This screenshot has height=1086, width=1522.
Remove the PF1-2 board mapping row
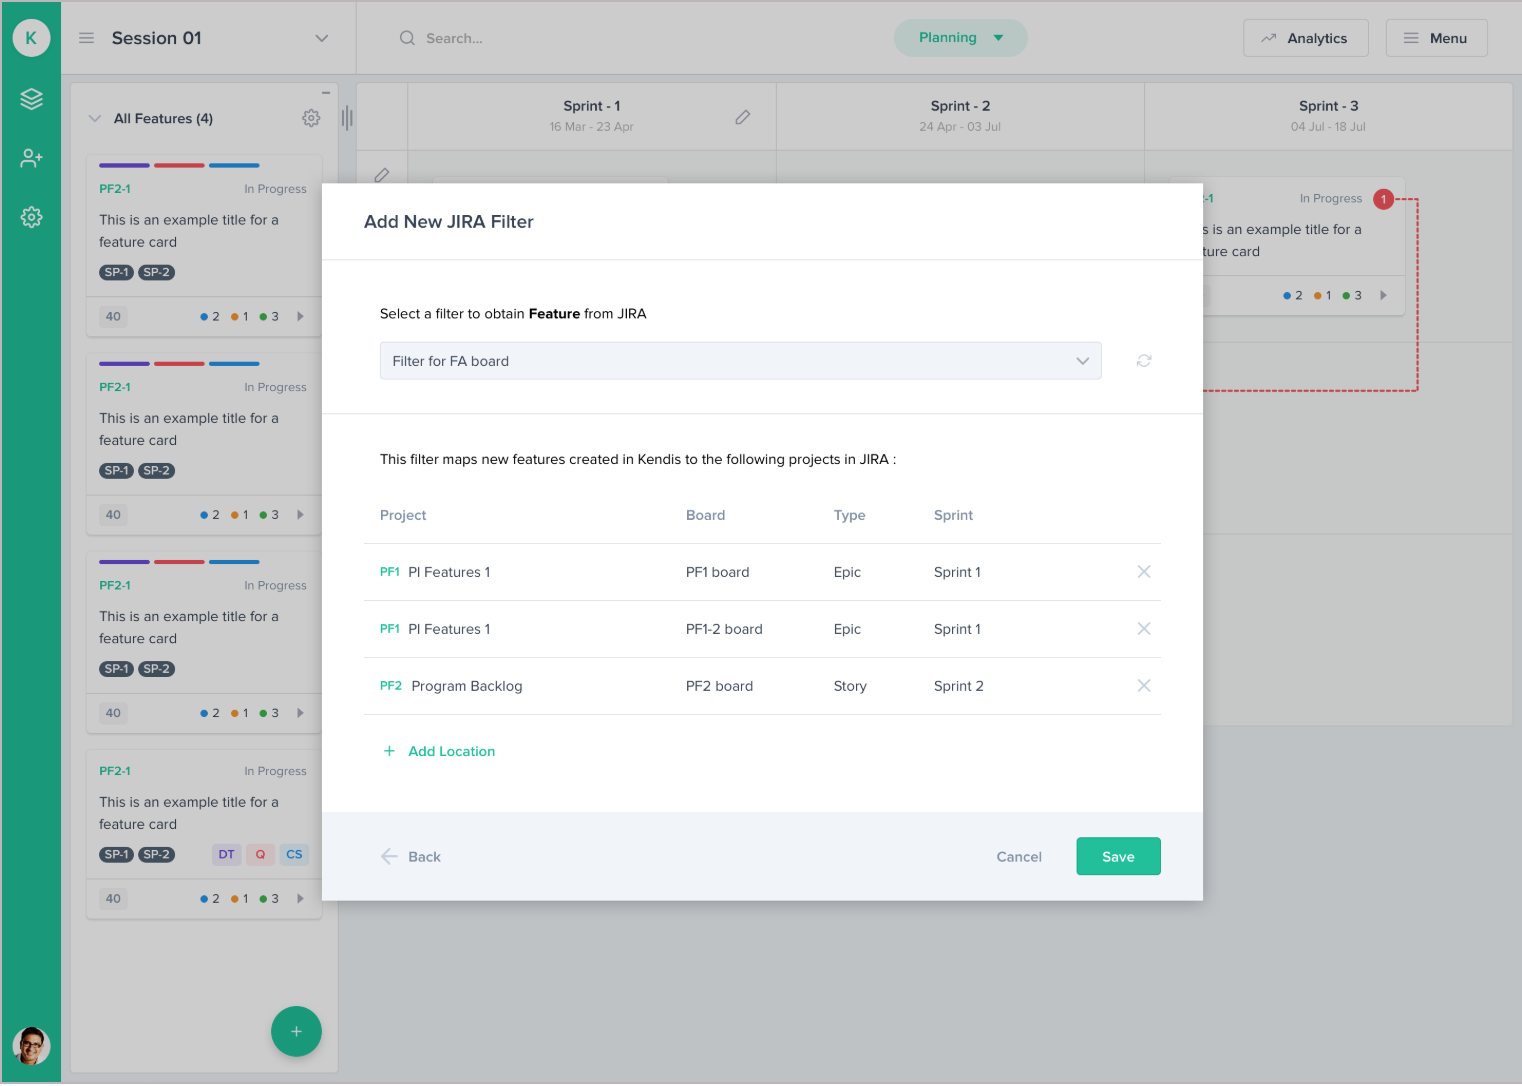(1143, 629)
